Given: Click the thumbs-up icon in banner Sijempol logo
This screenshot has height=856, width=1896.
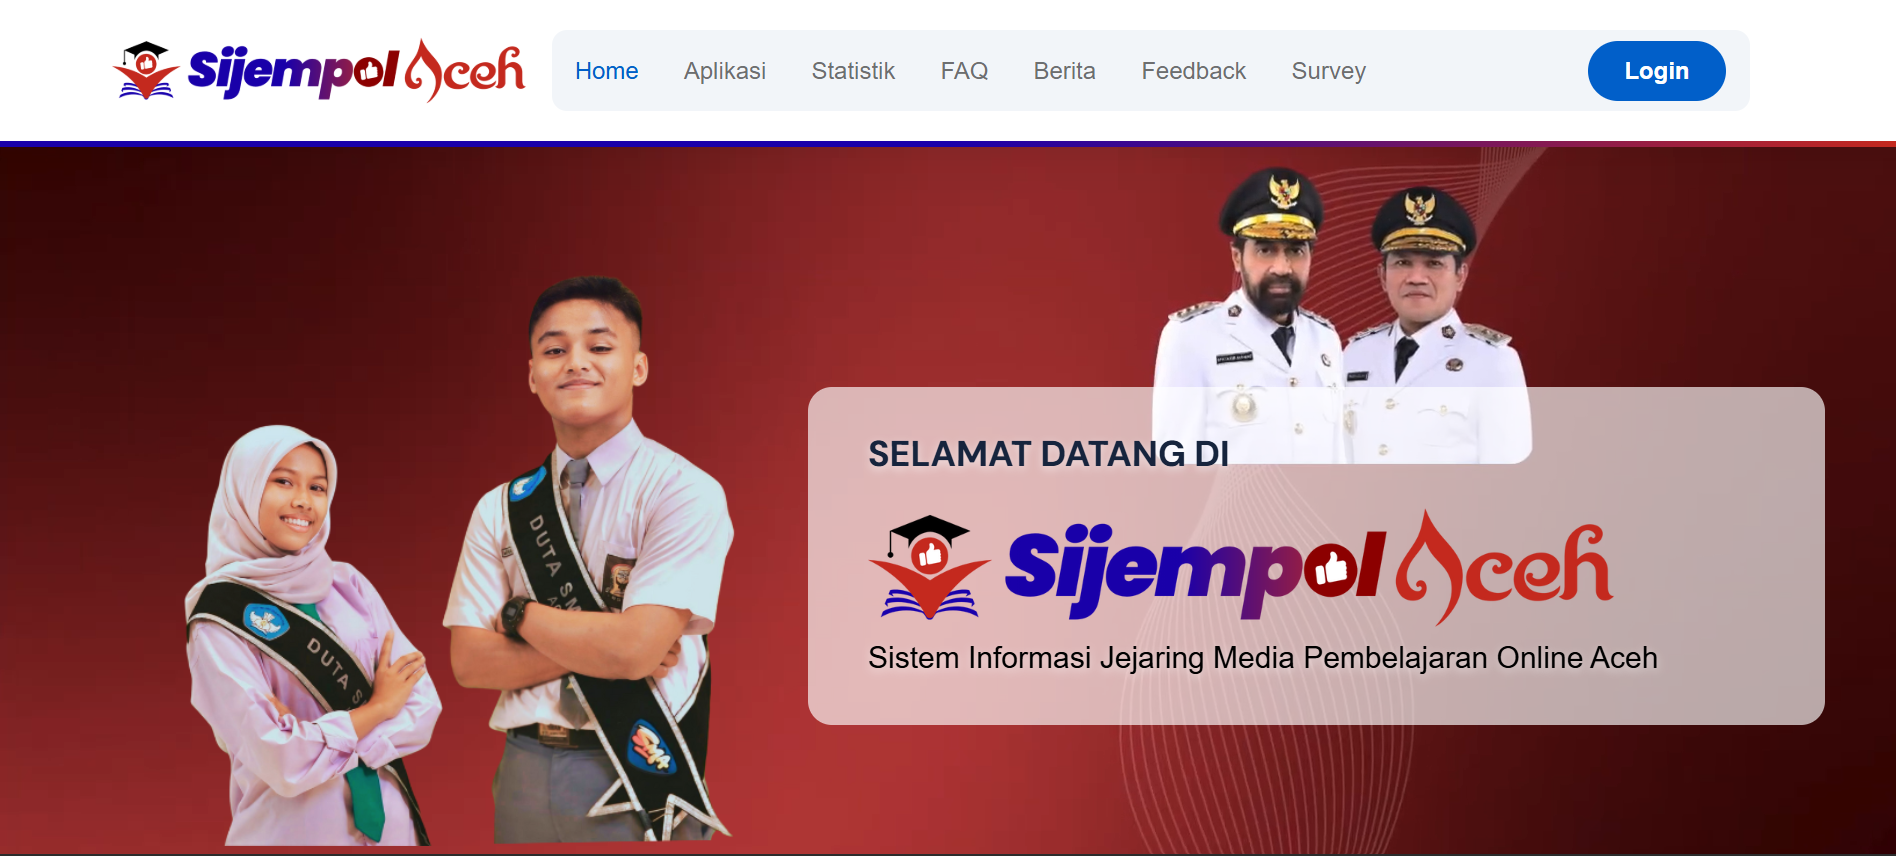Looking at the screenshot, I should (x=1331, y=570).
